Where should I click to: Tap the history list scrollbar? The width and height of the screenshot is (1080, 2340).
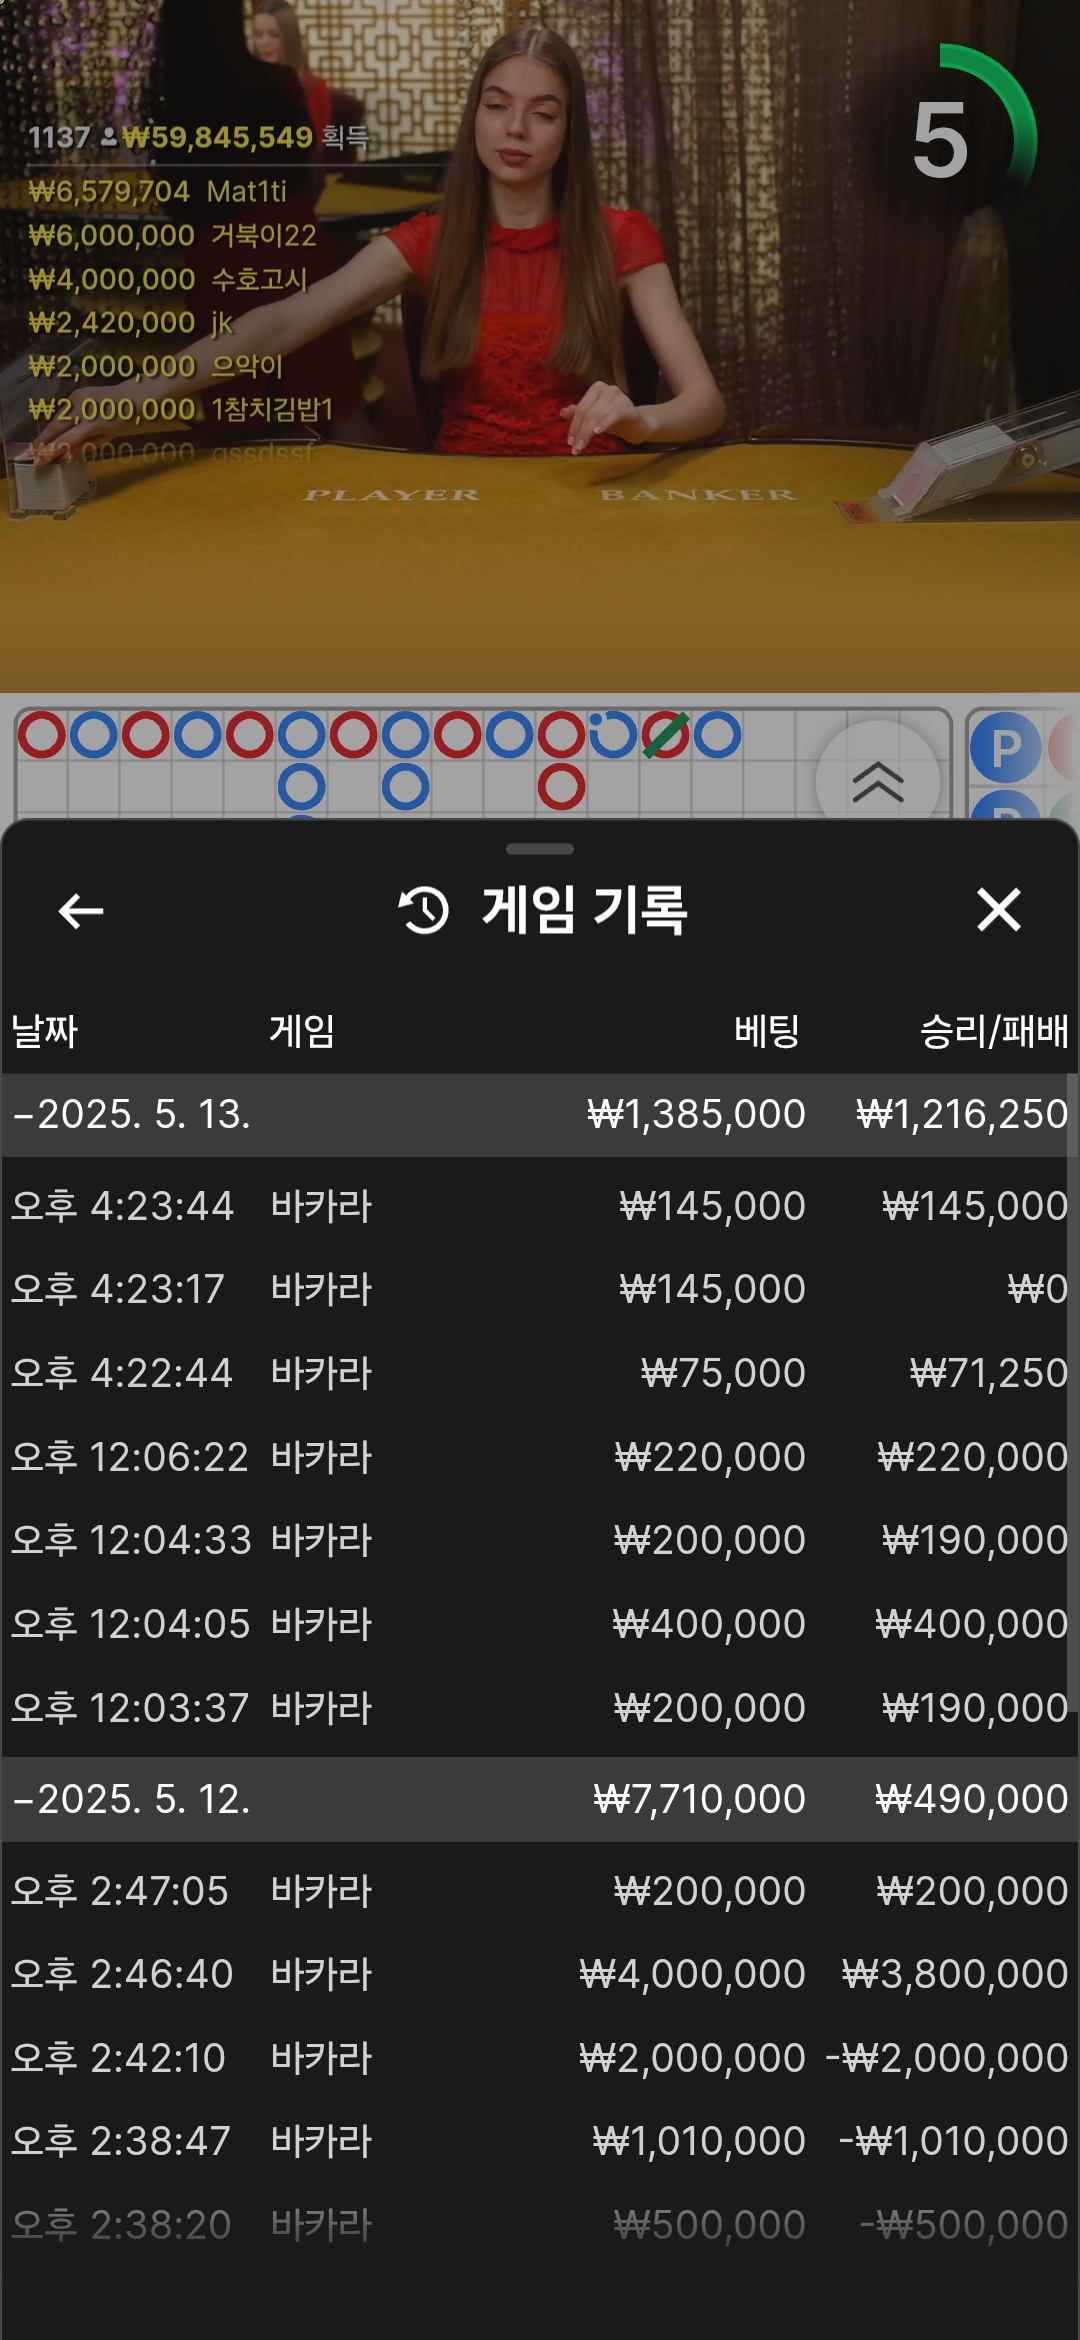tap(1072, 1393)
